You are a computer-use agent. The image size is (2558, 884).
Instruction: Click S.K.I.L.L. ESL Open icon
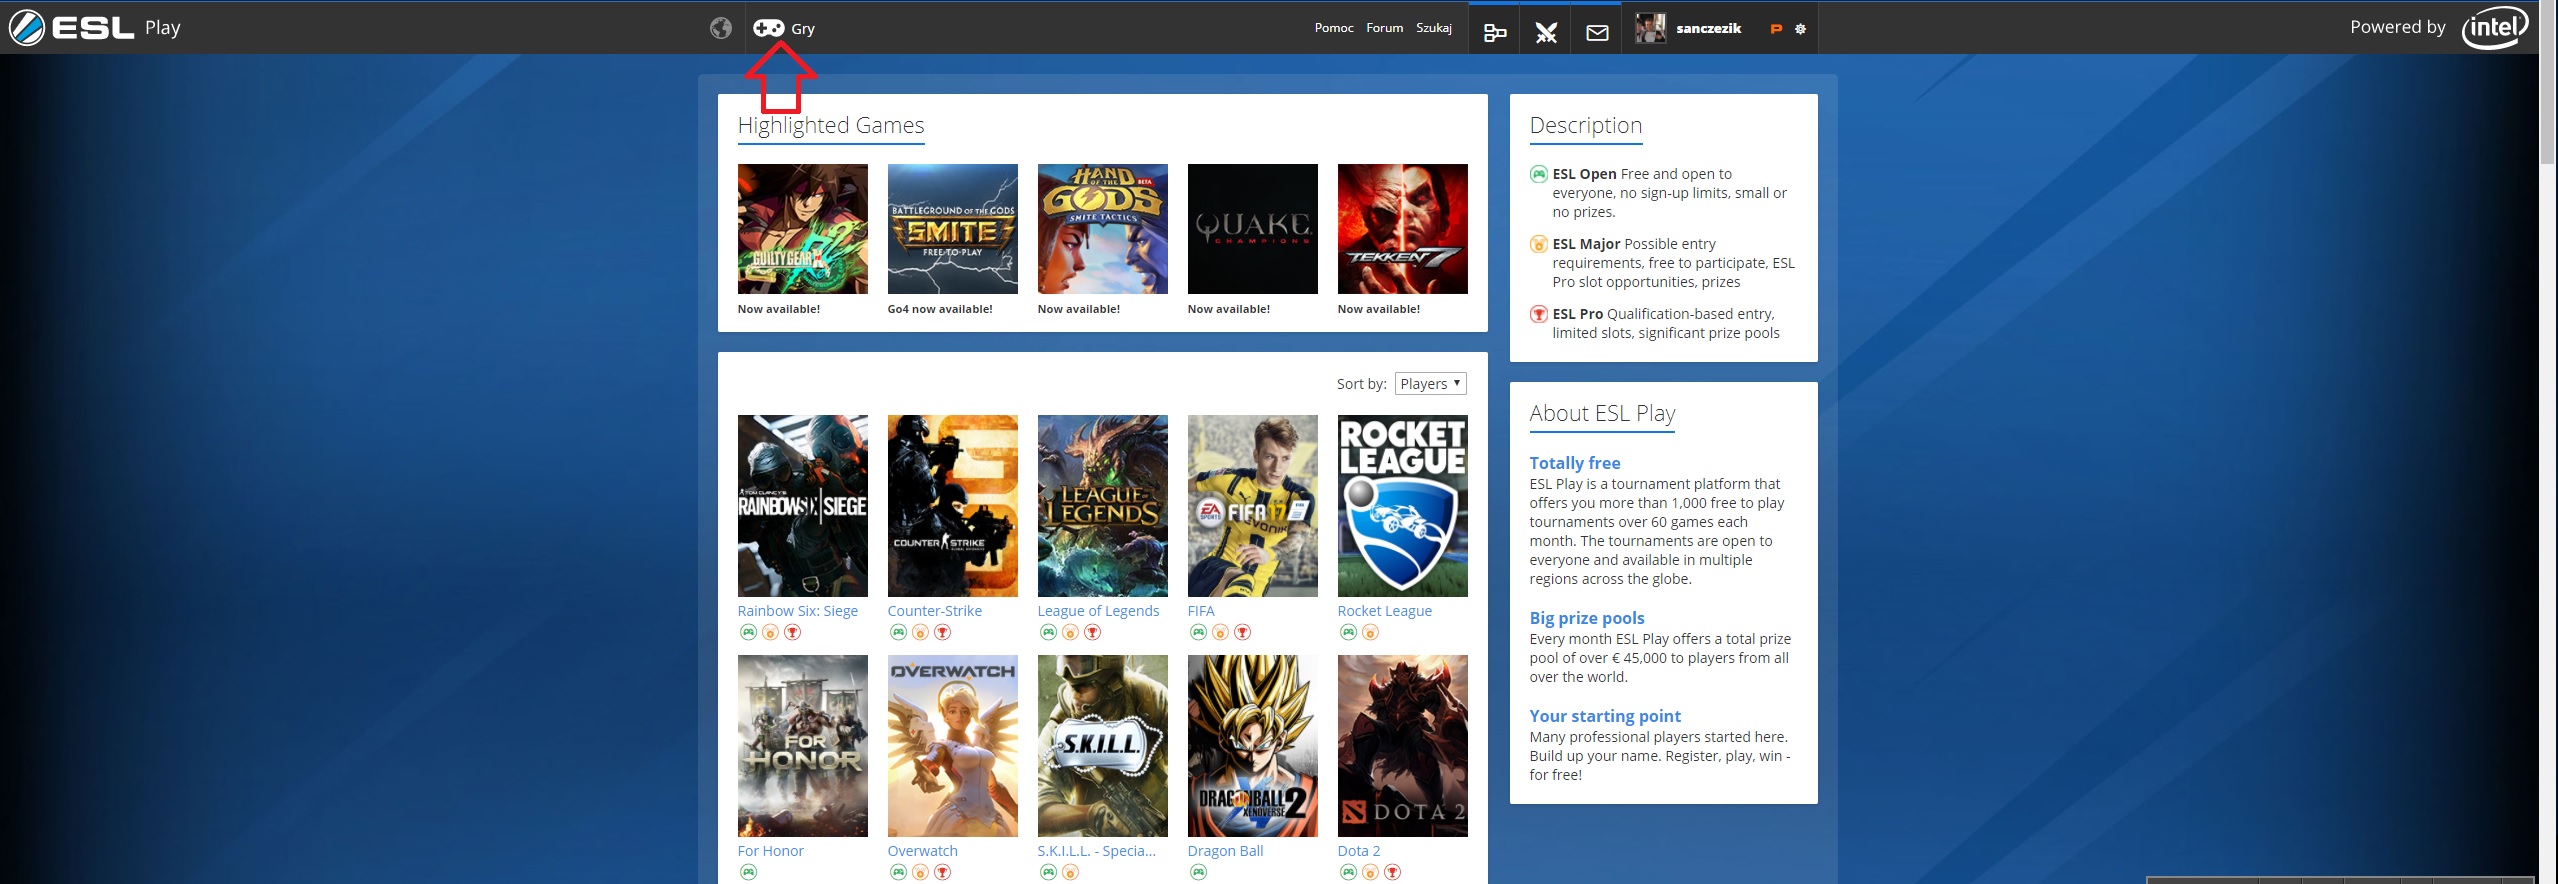point(1048,872)
